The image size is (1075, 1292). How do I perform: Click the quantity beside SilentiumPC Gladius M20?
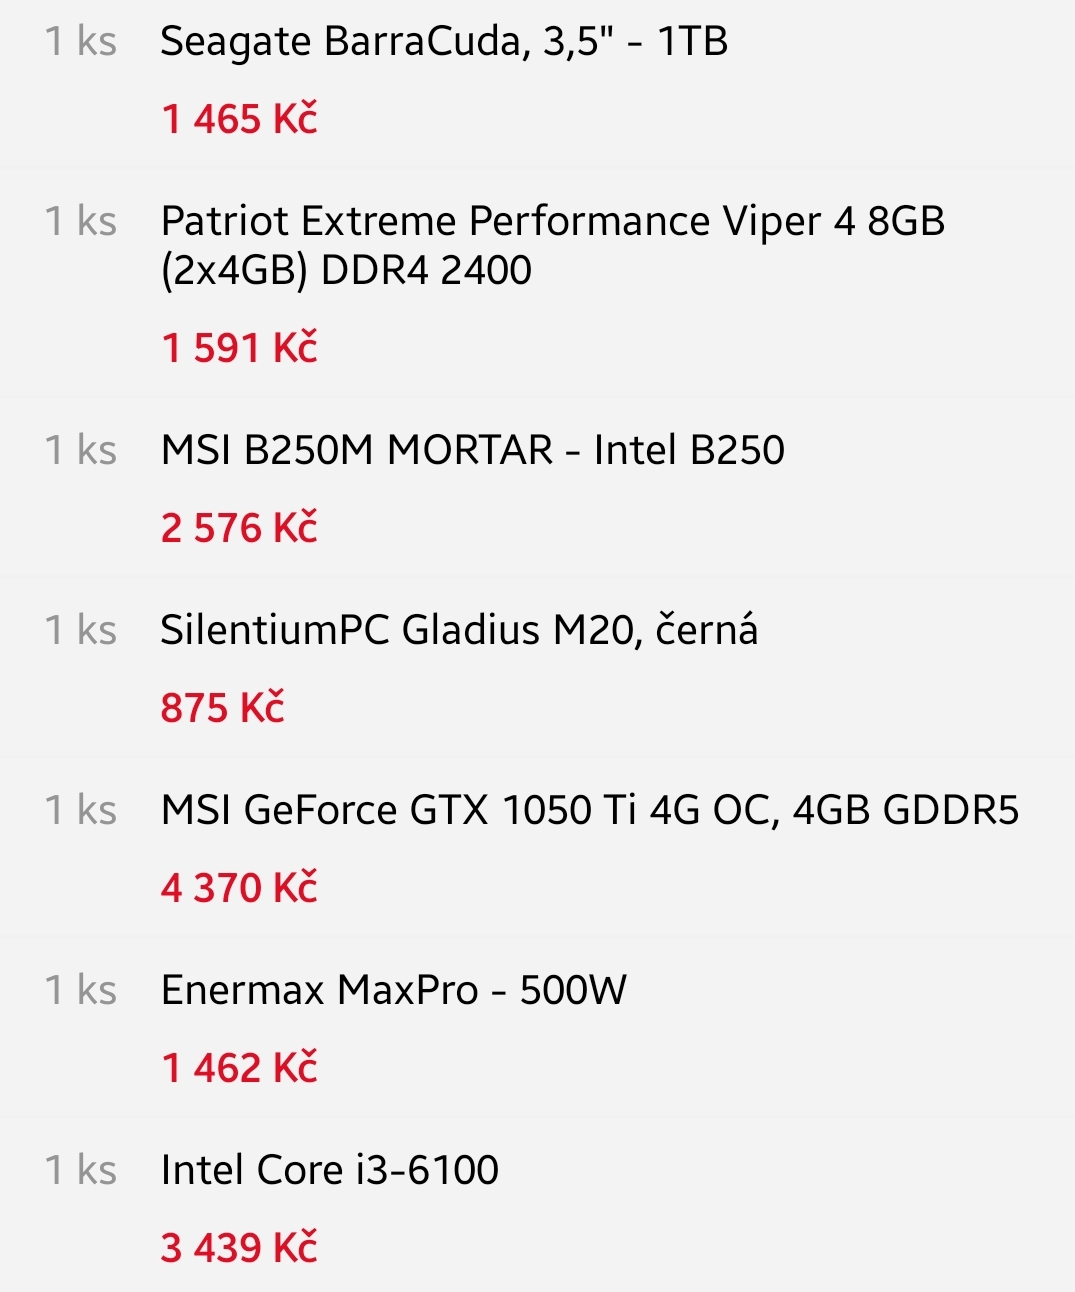pyautogui.click(x=81, y=631)
